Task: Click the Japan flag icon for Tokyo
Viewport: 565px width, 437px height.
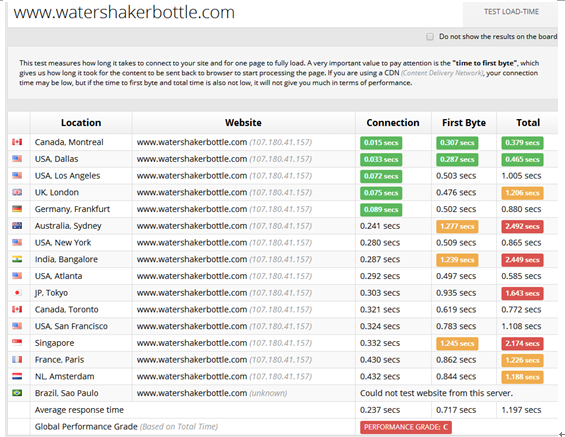Action: point(17,293)
